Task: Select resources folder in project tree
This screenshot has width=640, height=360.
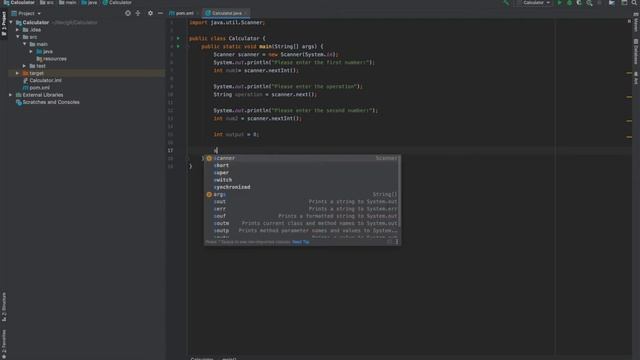Action: [51, 59]
